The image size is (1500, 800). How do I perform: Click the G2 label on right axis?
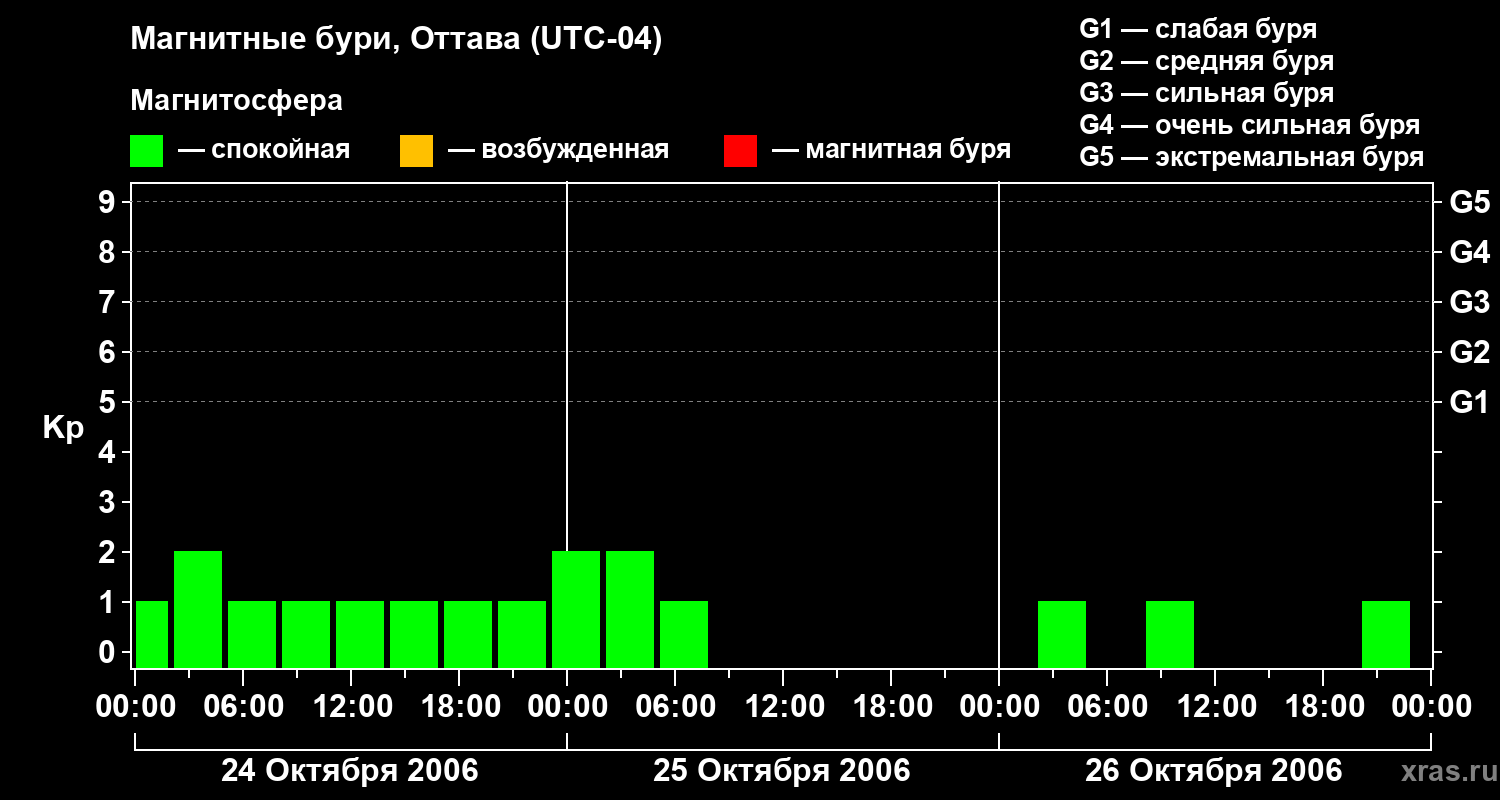coord(1469,353)
